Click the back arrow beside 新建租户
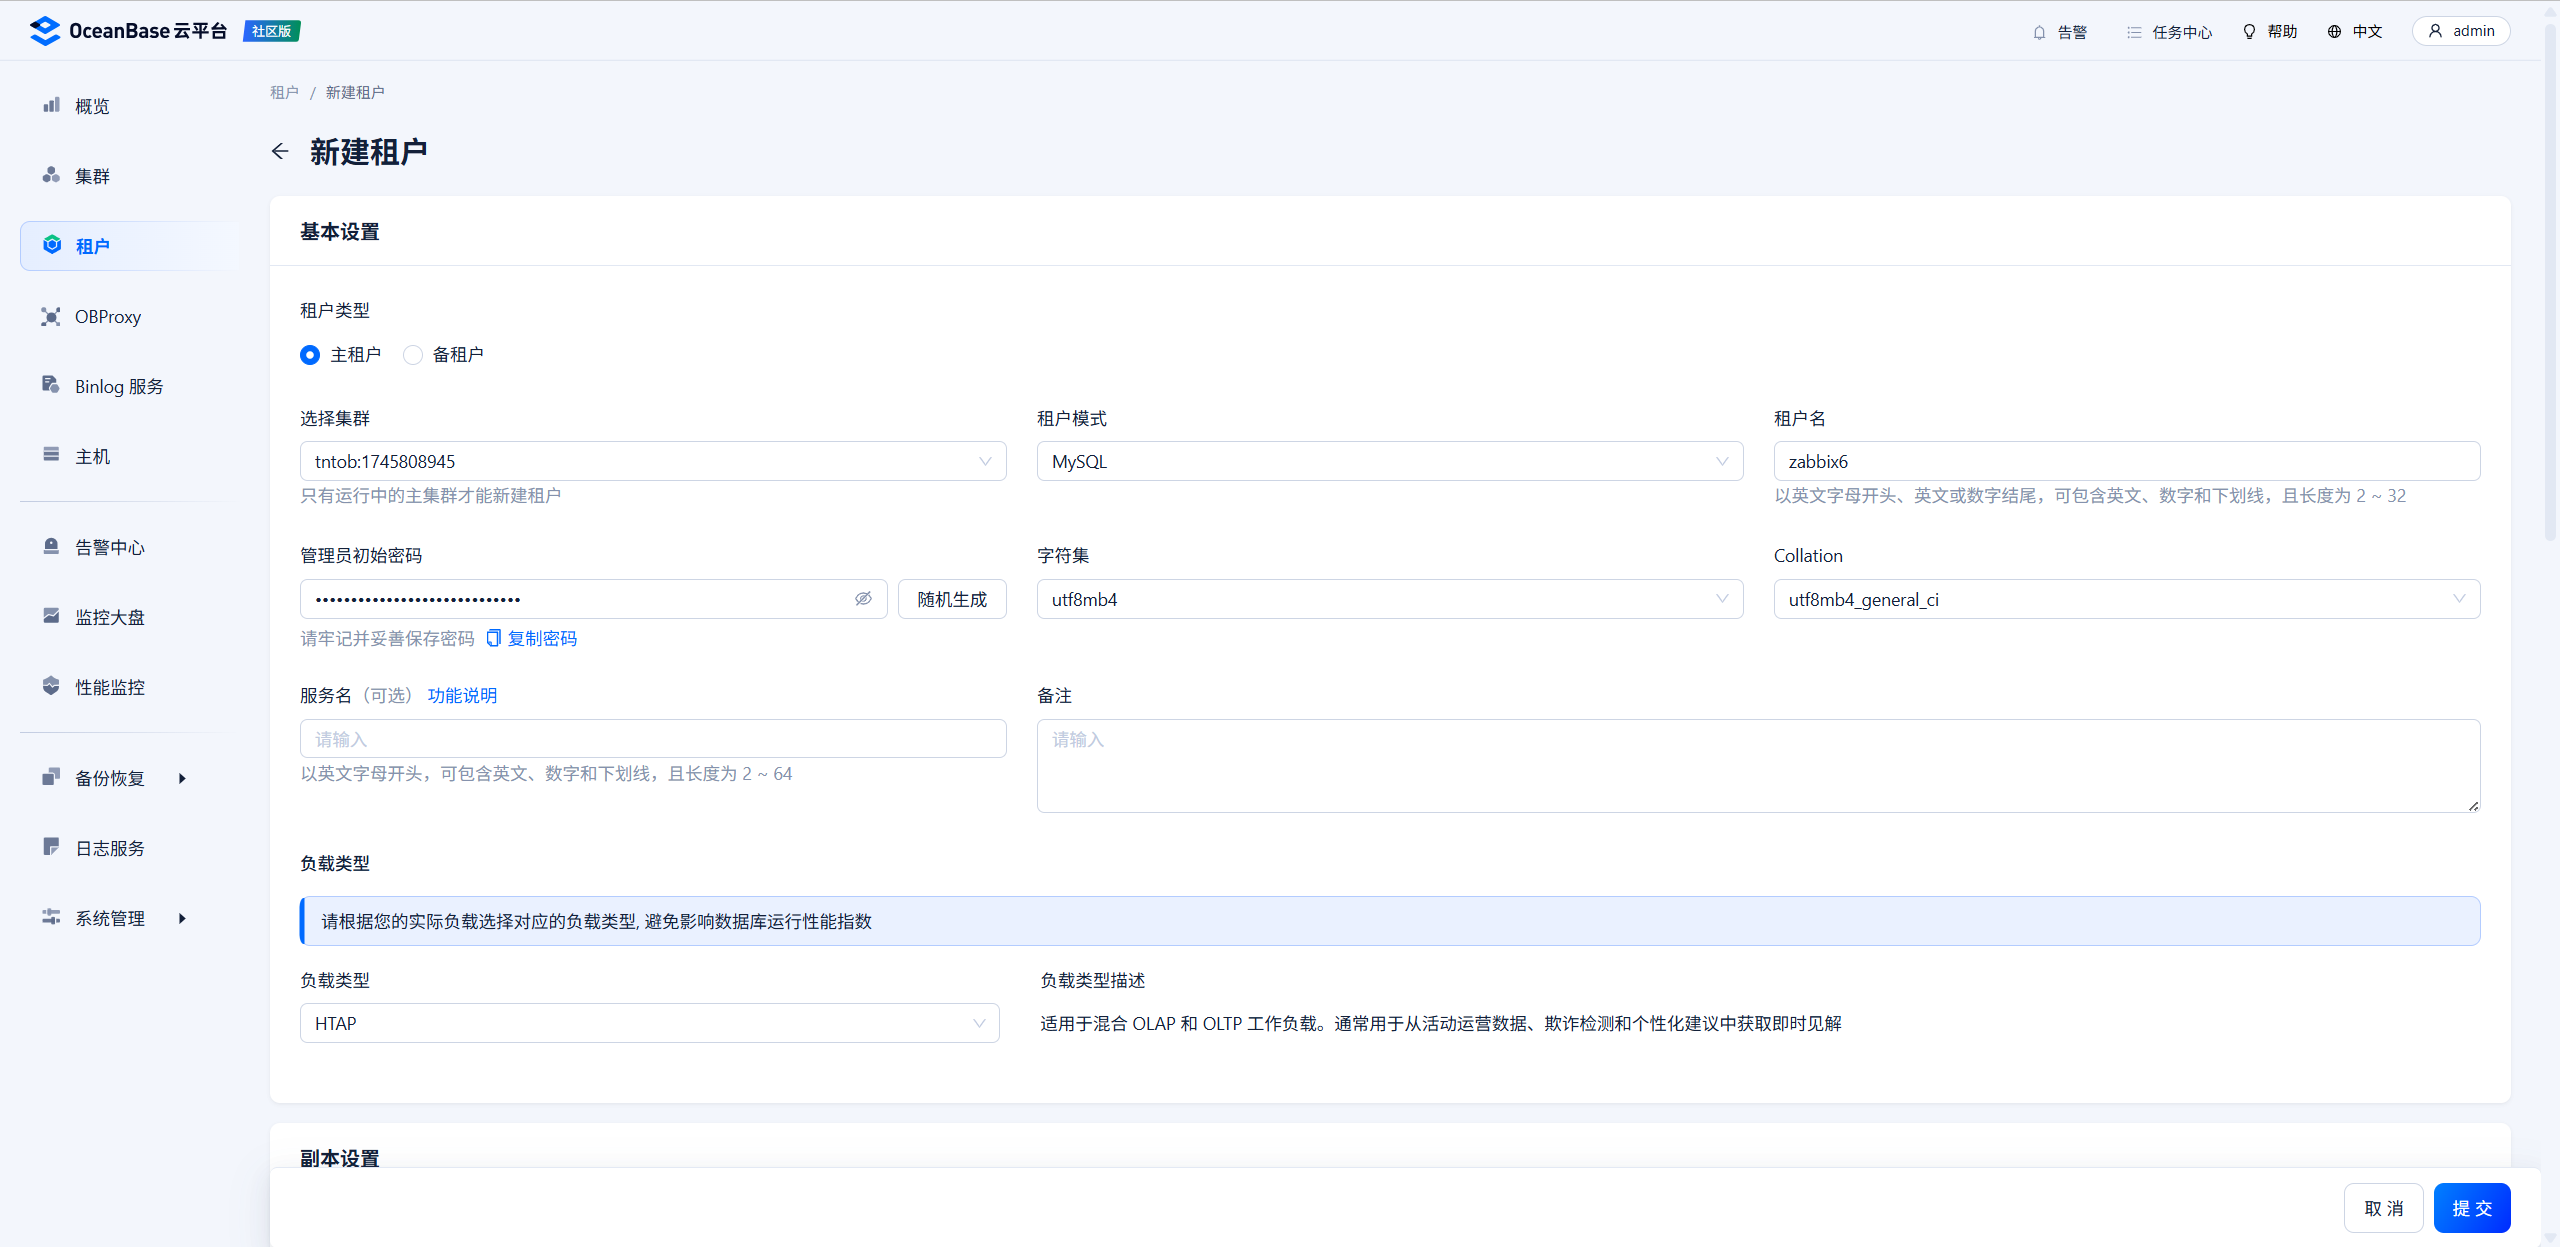 tap(280, 151)
